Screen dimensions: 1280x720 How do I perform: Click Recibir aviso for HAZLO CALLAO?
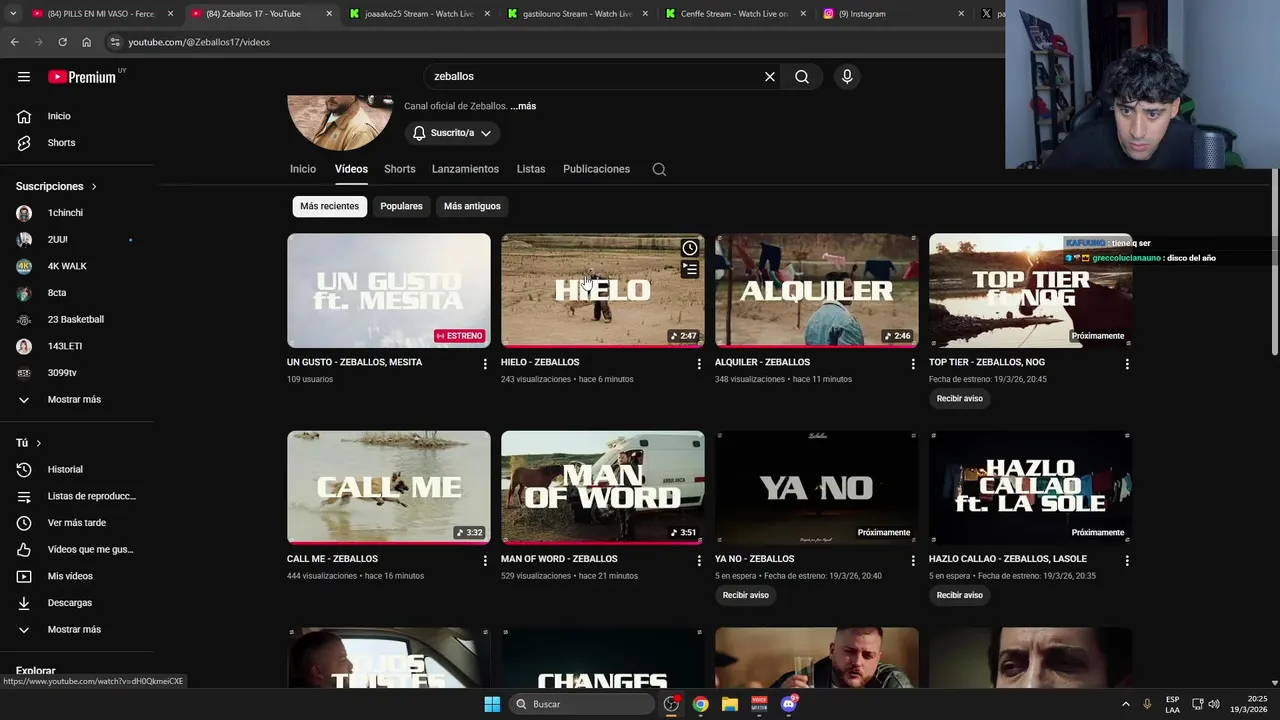(x=960, y=596)
